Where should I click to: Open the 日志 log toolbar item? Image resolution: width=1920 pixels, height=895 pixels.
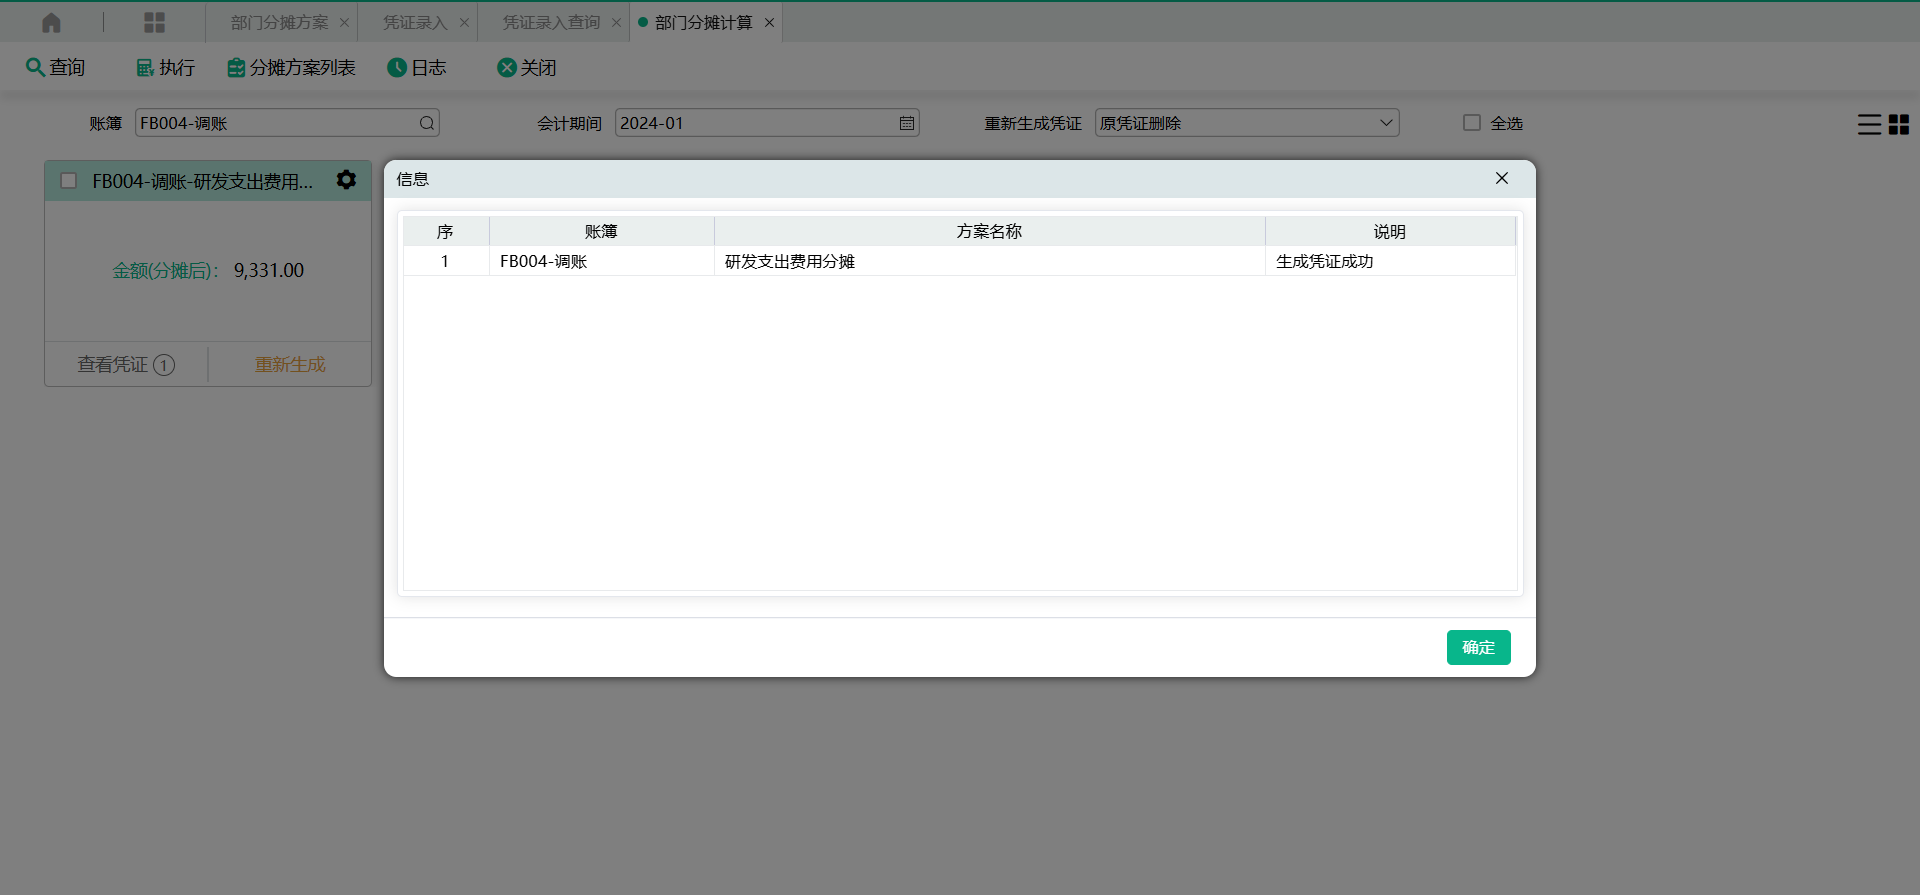416,67
